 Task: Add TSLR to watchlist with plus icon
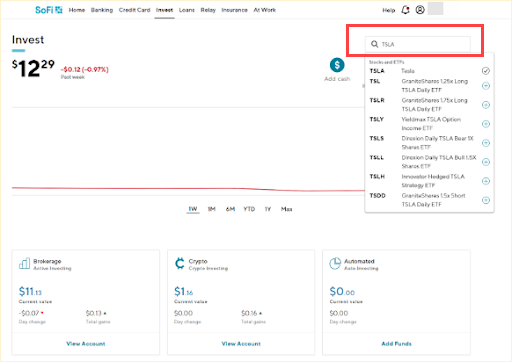(x=486, y=105)
